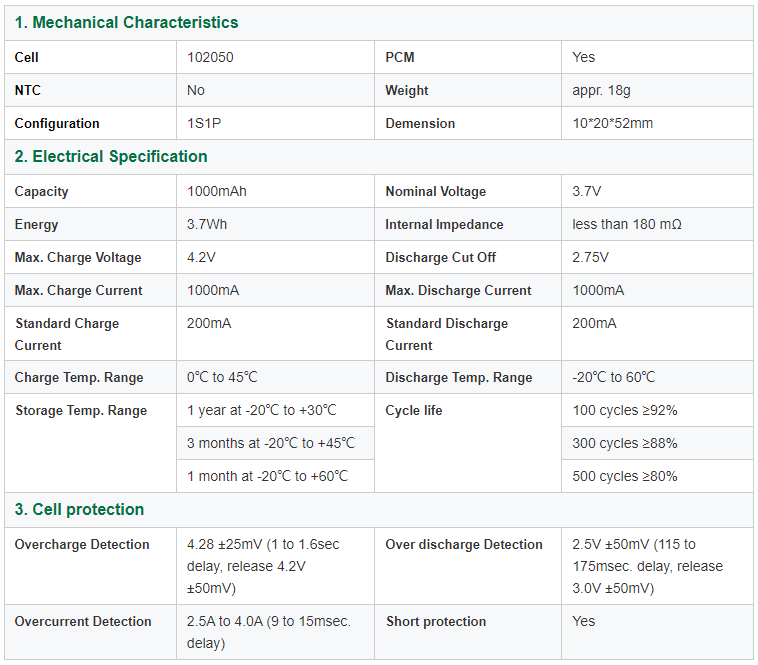Click the Nominal Voltage label
Image resolution: width=758 pixels, height=665 pixels.
click(435, 191)
